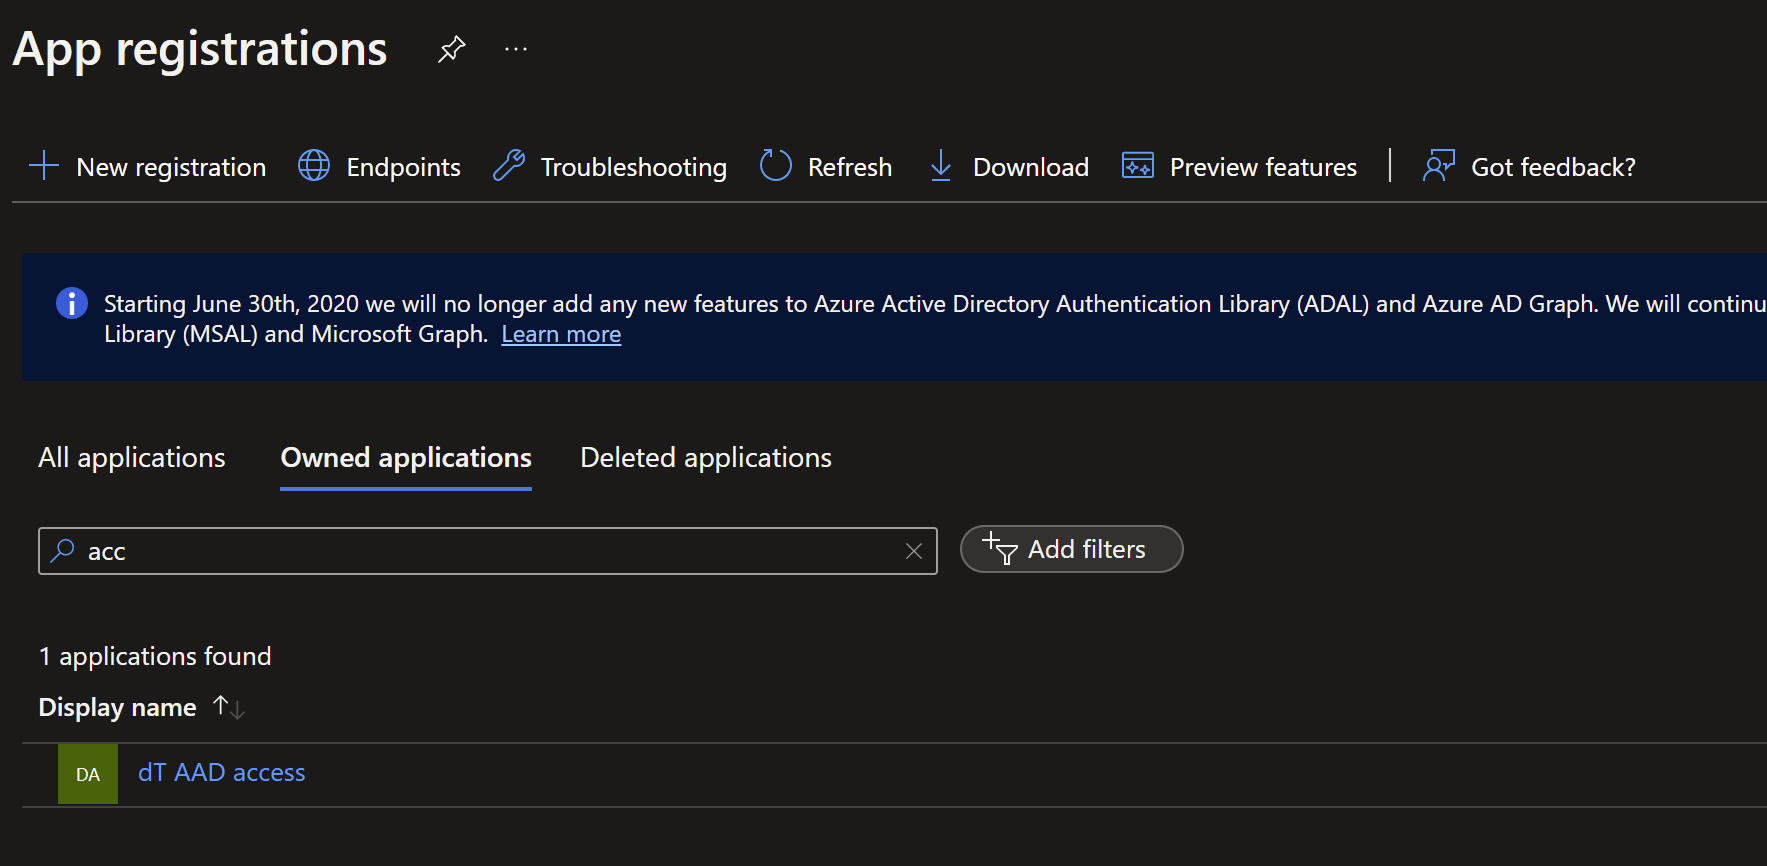Select the Owned applications tab
Image resolution: width=1767 pixels, height=866 pixels.
coord(406,458)
